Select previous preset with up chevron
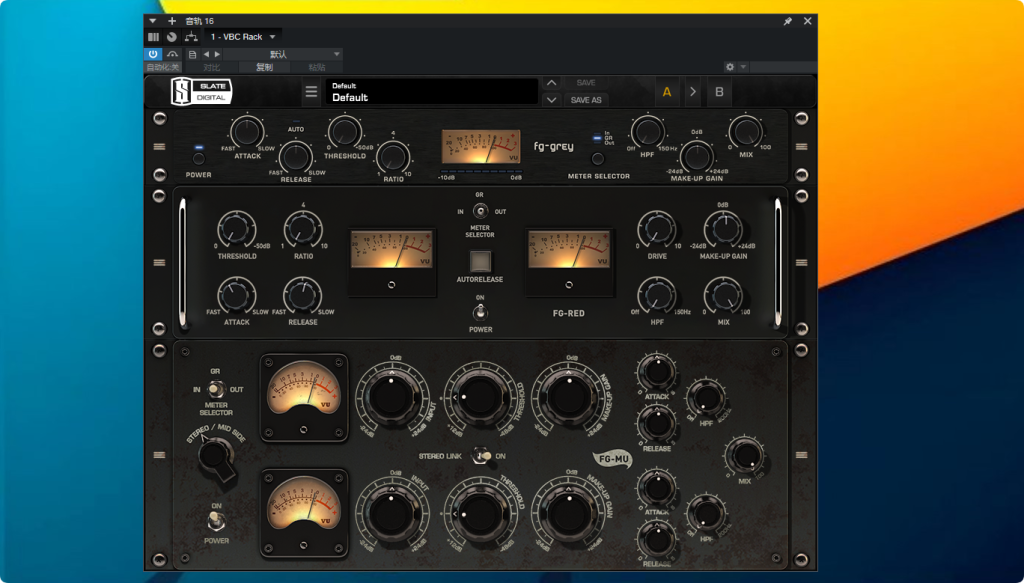Screen dimensions: 1024x583 (x=552, y=83)
